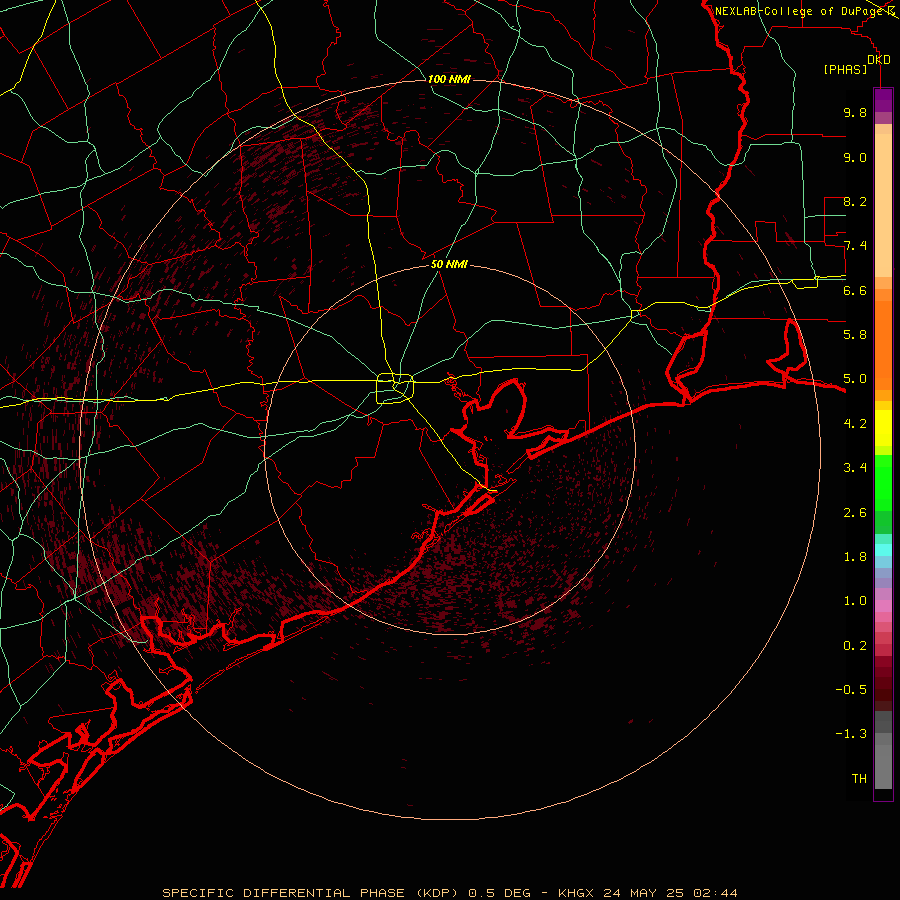The height and width of the screenshot is (900, 900).
Task: Click the -1.3 legend value
Action: point(851,734)
